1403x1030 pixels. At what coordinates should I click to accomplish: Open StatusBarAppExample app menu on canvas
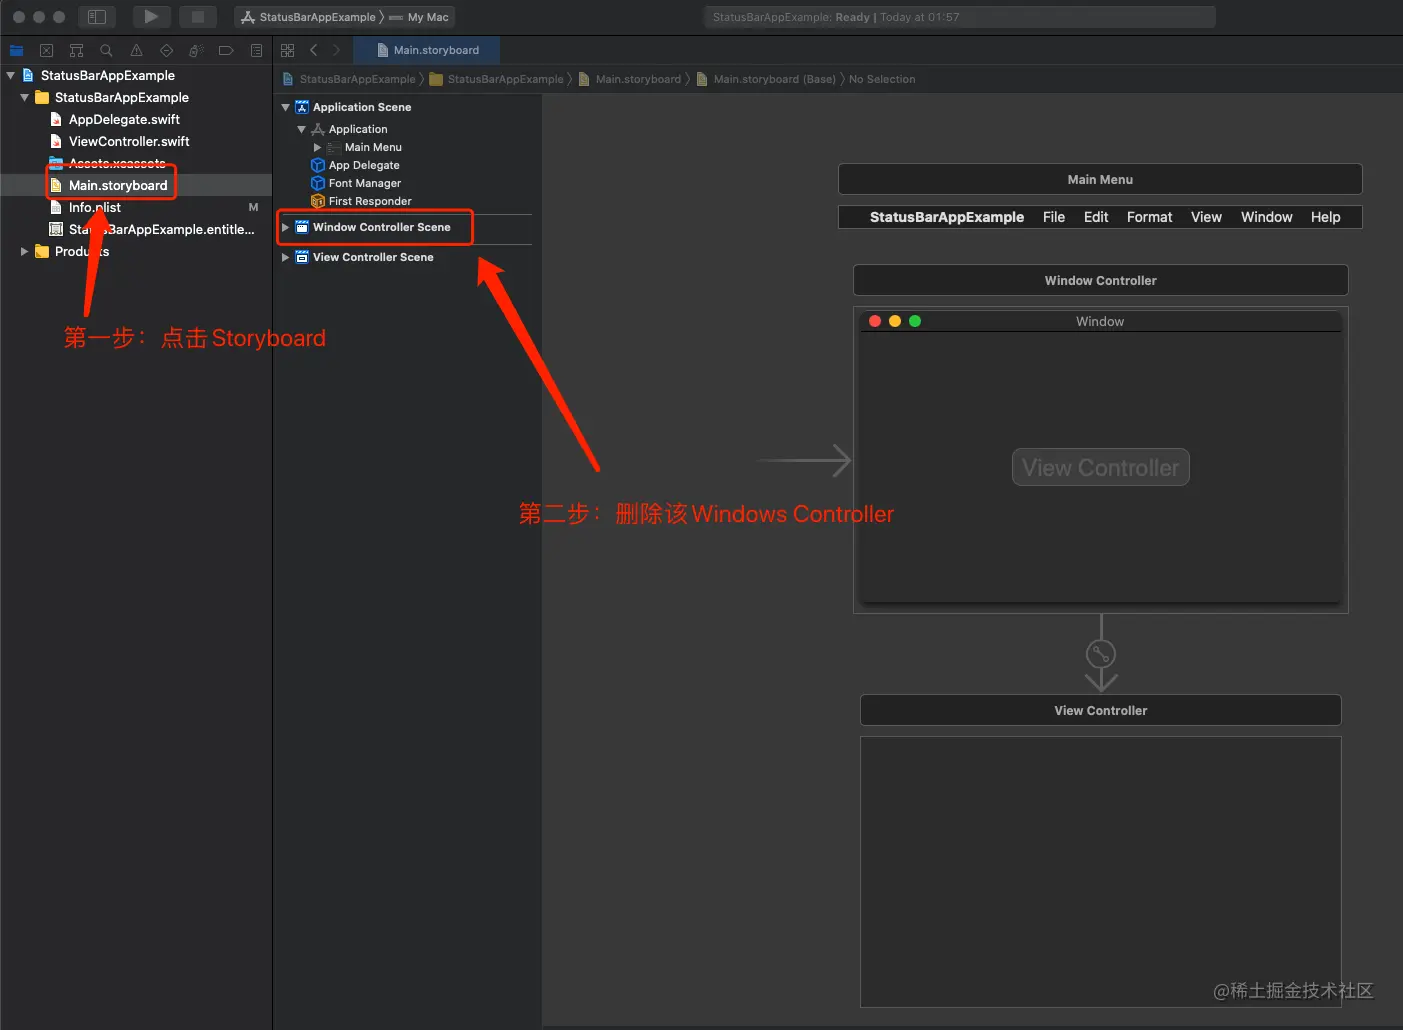(x=947, y=217)
